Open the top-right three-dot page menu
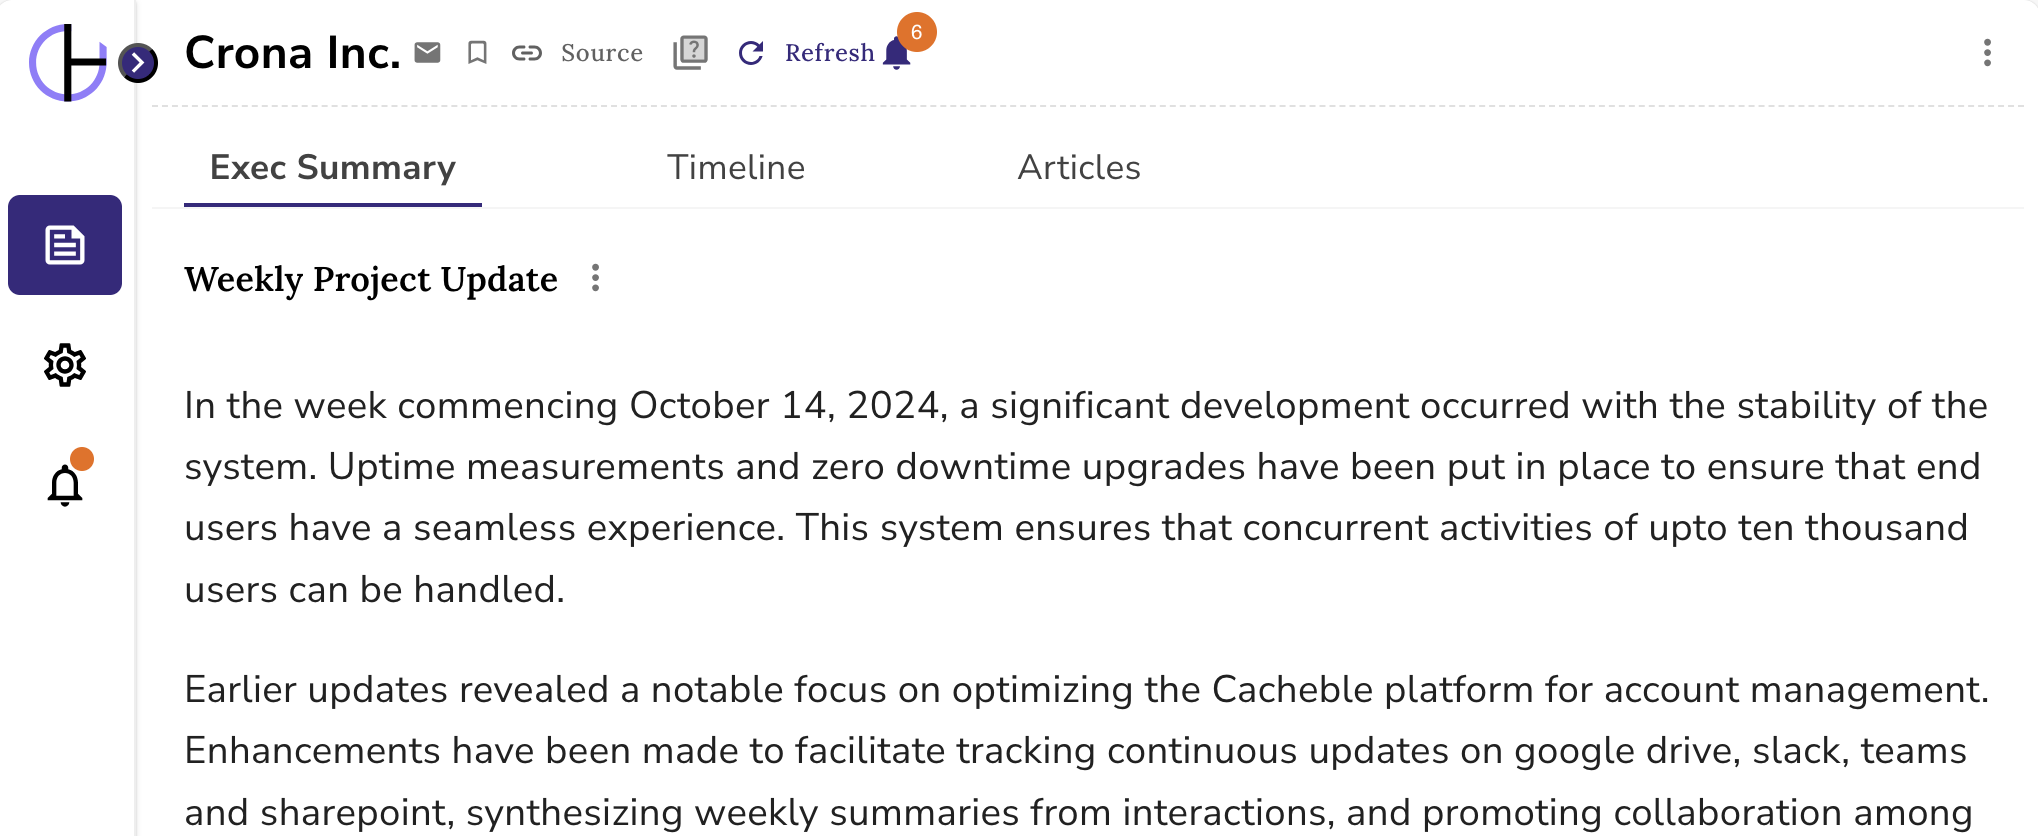This screenshot has width=2038, height=836. (x=1987, y=53)
